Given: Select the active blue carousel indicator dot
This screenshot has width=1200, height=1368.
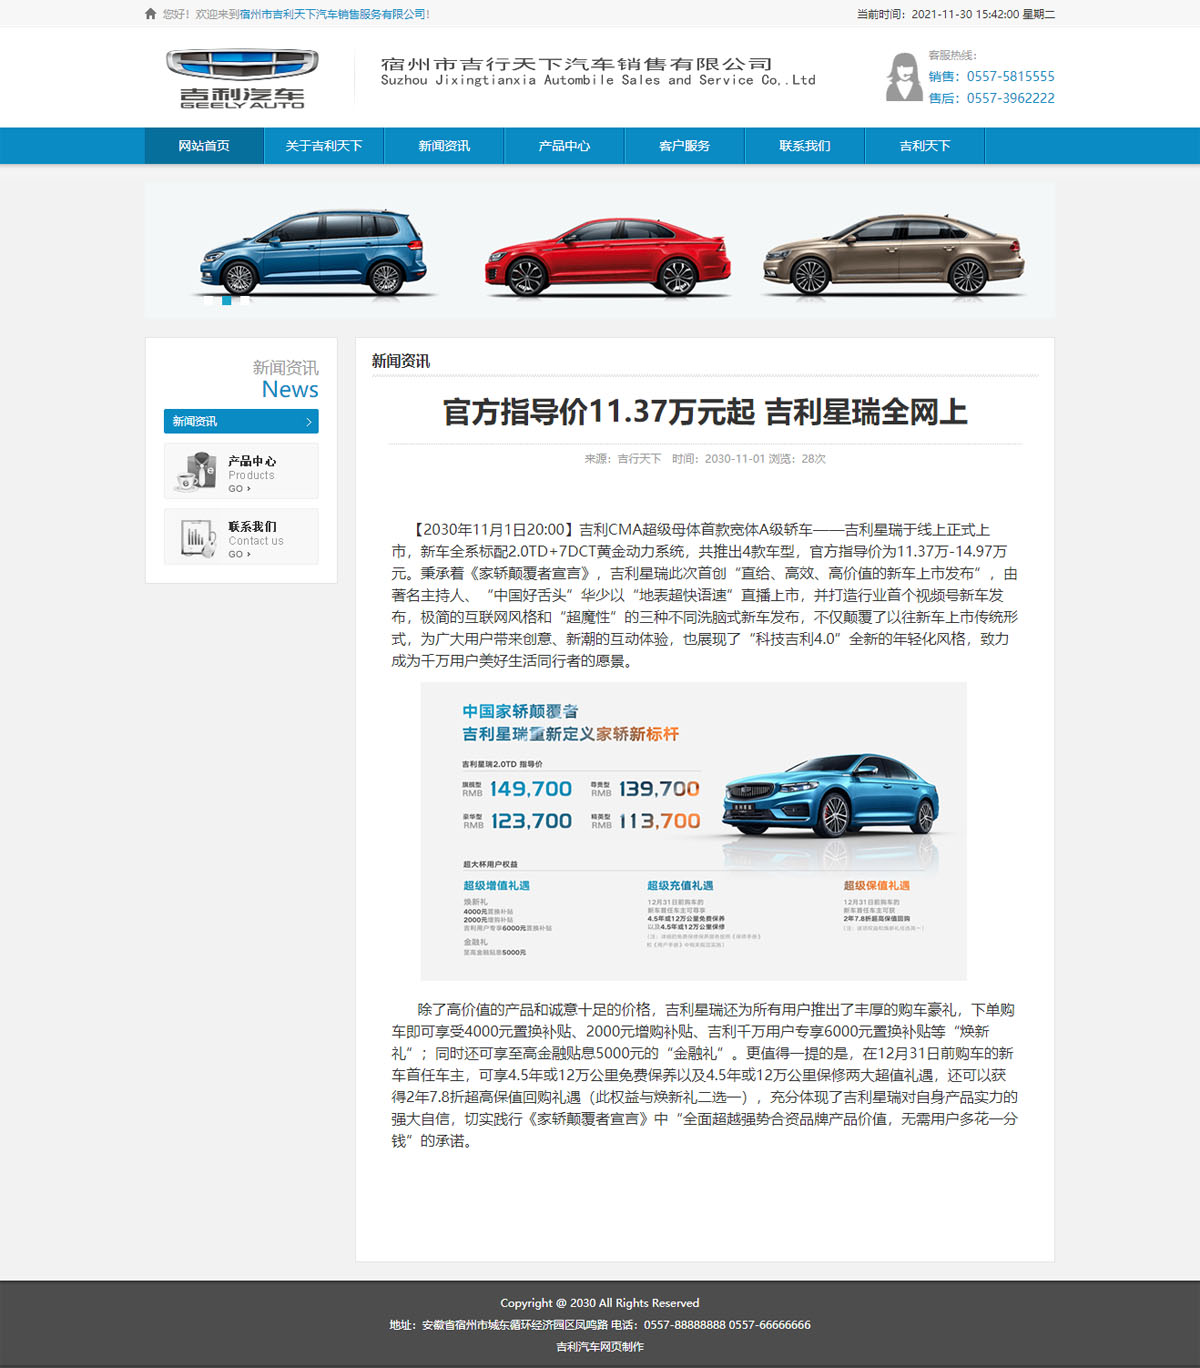Looking at the screenshot, I should [227, 300].
